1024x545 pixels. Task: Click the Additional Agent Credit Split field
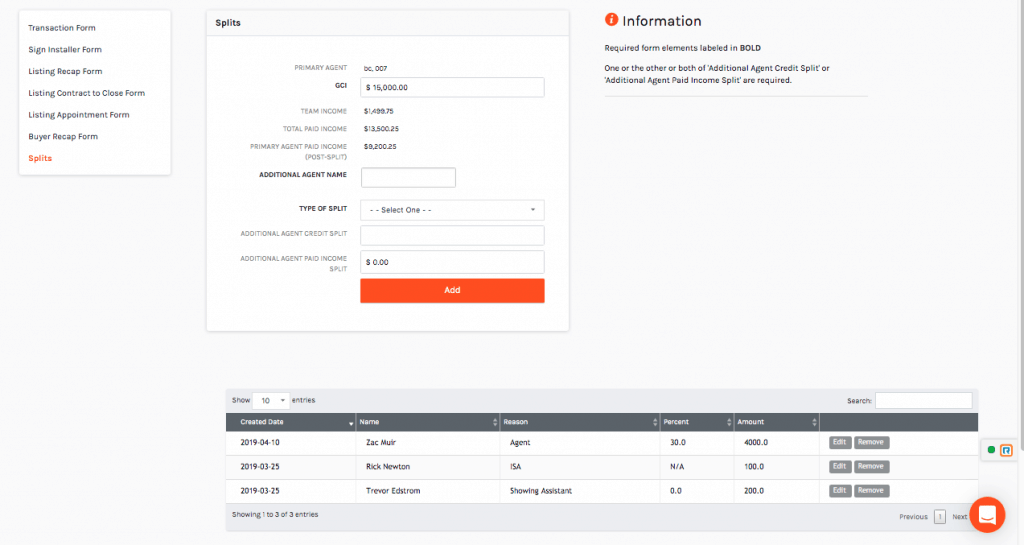pos(452,235)
